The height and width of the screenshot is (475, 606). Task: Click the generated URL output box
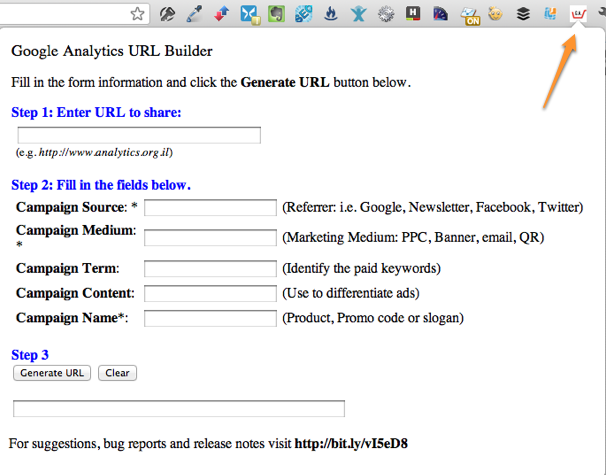179,408
